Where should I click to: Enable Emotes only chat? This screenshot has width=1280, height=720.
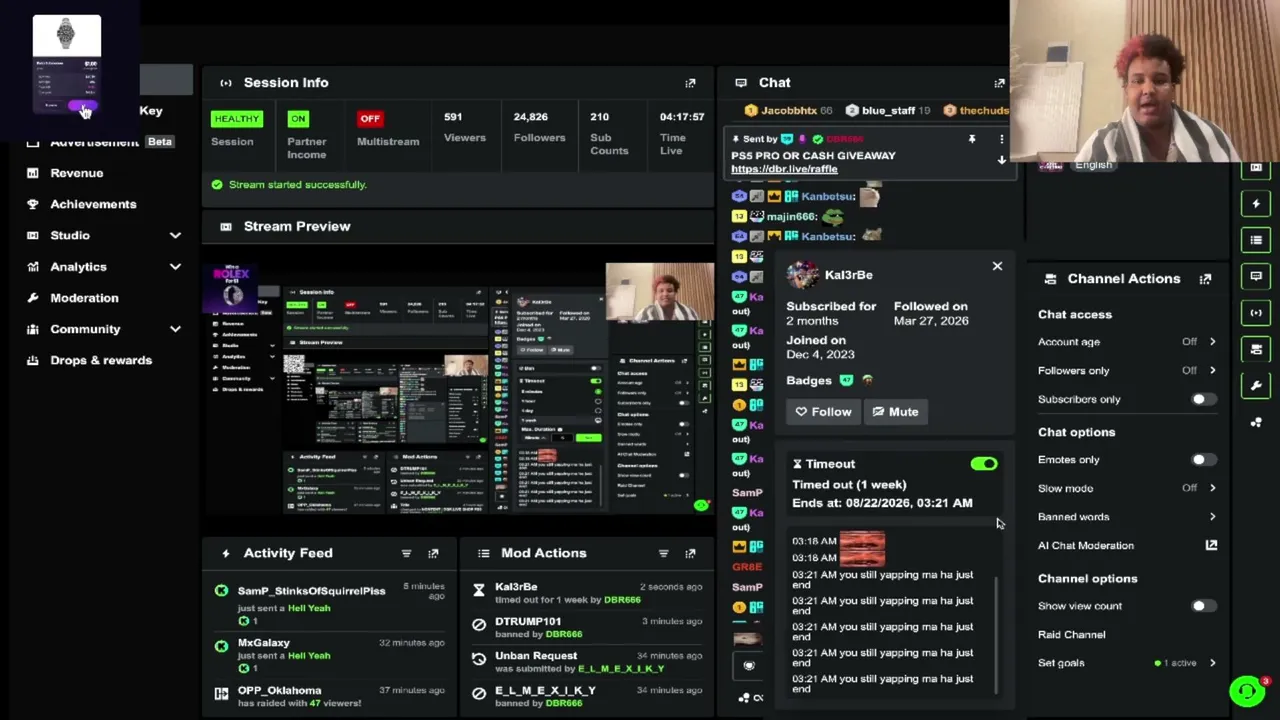point(1203,460)
